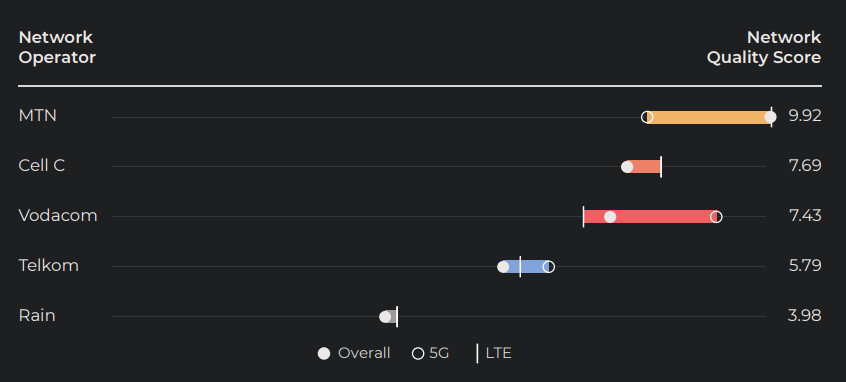Click Telkom's LTE vertical line marker
Image resolution: width=846 pixels, height=382 pixels.
[520, 267]
